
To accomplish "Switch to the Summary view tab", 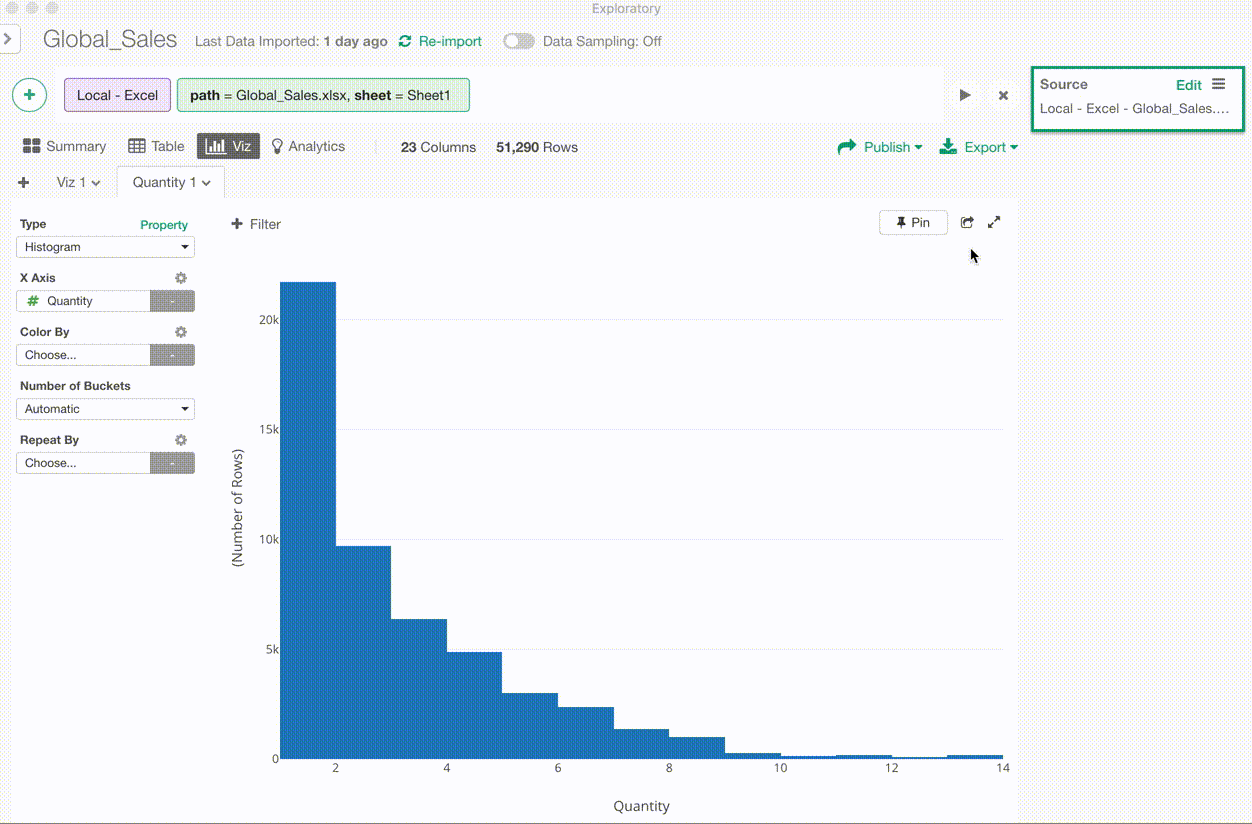I will pyautogui.click(x=64, y=146).
